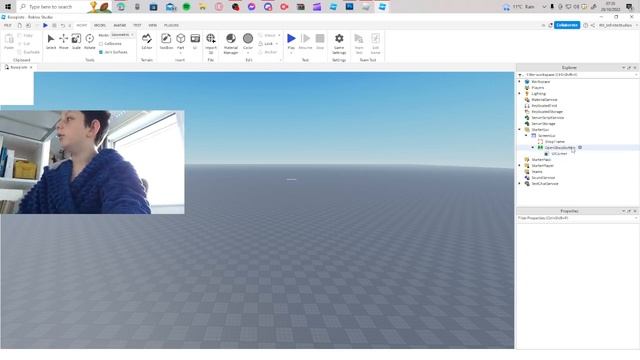Click the Explorer filter workspace field
Screen dimensions: 640x360
coord(579,75)
